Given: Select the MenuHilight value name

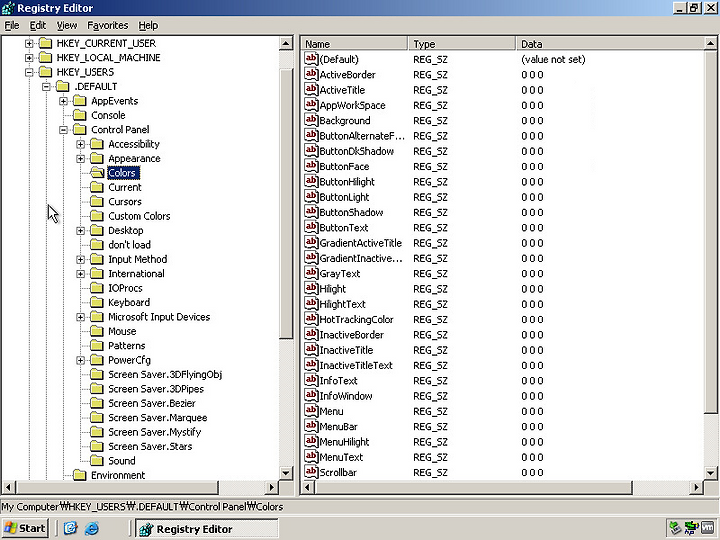Looking at the screenshot, I should [x=344, y=442].
